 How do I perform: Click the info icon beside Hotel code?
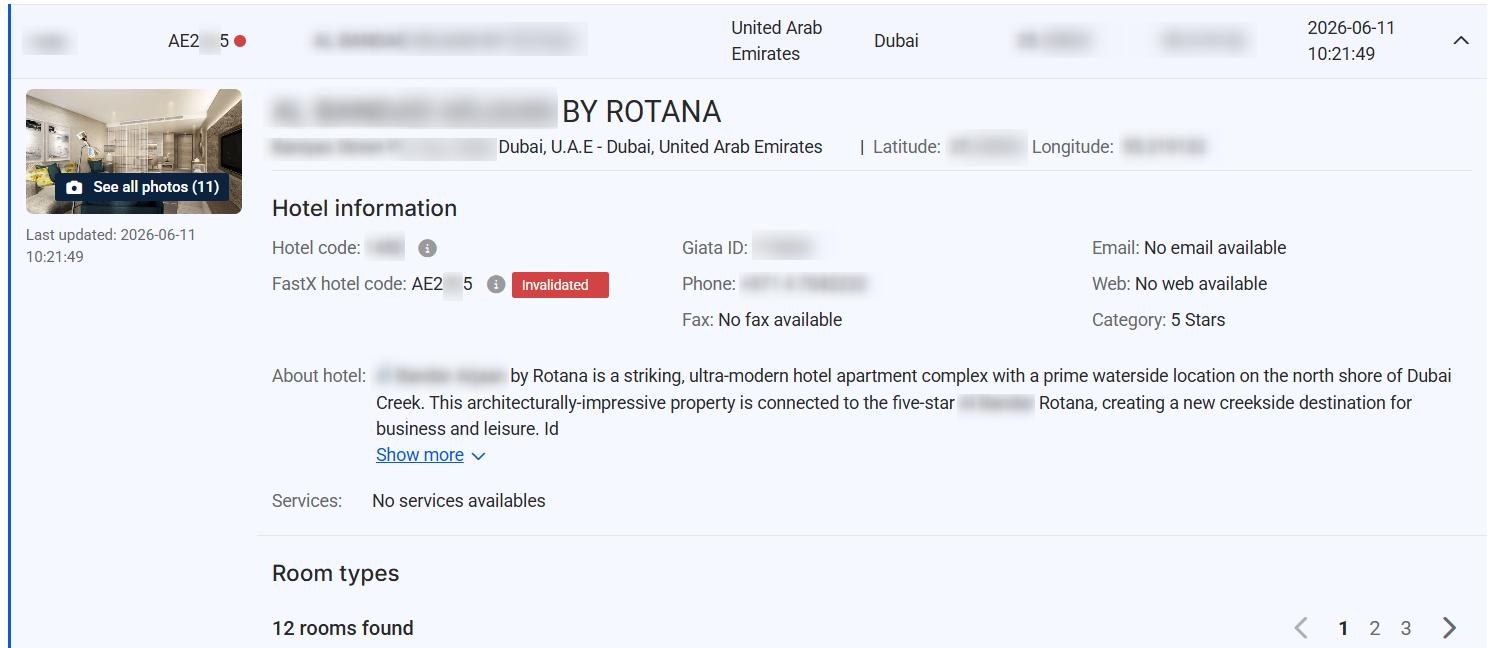pos(427,248)
